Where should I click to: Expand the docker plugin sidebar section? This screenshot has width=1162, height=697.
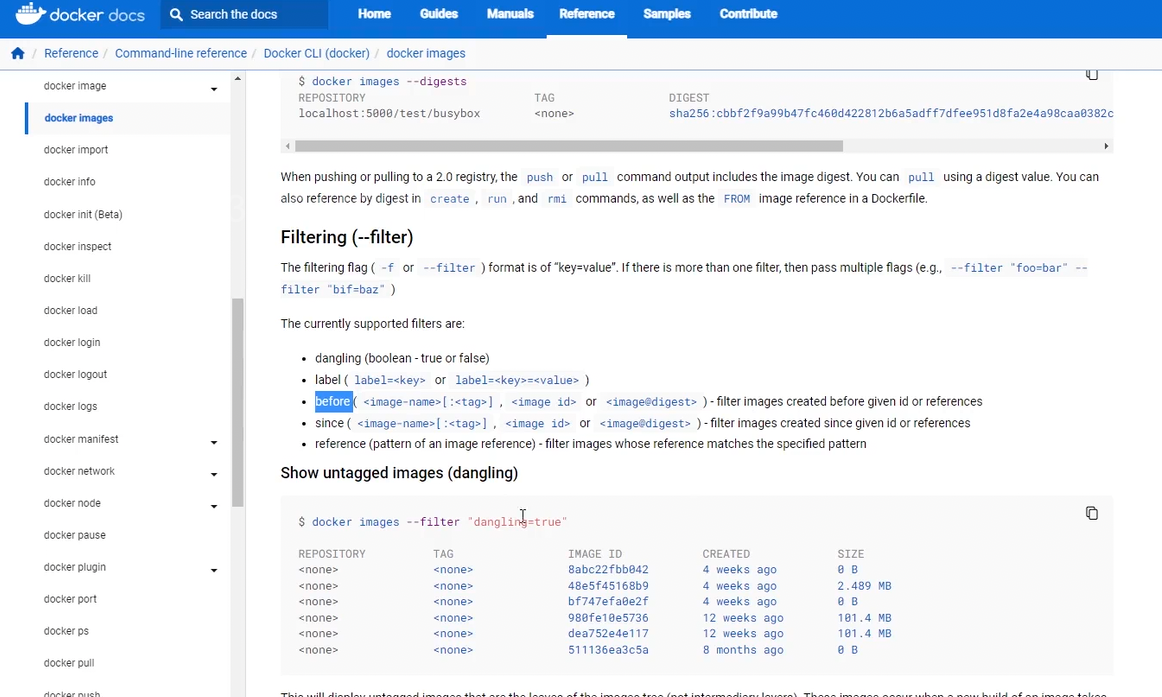(213, 570)
